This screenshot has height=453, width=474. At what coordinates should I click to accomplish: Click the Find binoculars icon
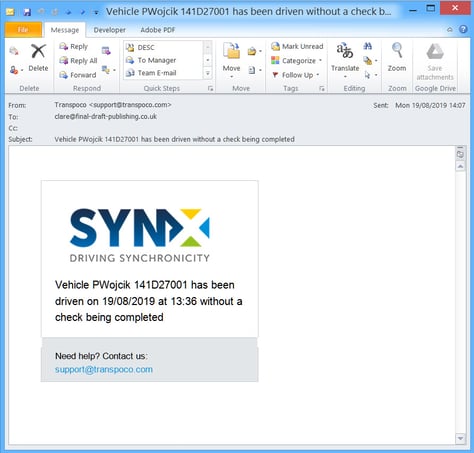[368, 46]
